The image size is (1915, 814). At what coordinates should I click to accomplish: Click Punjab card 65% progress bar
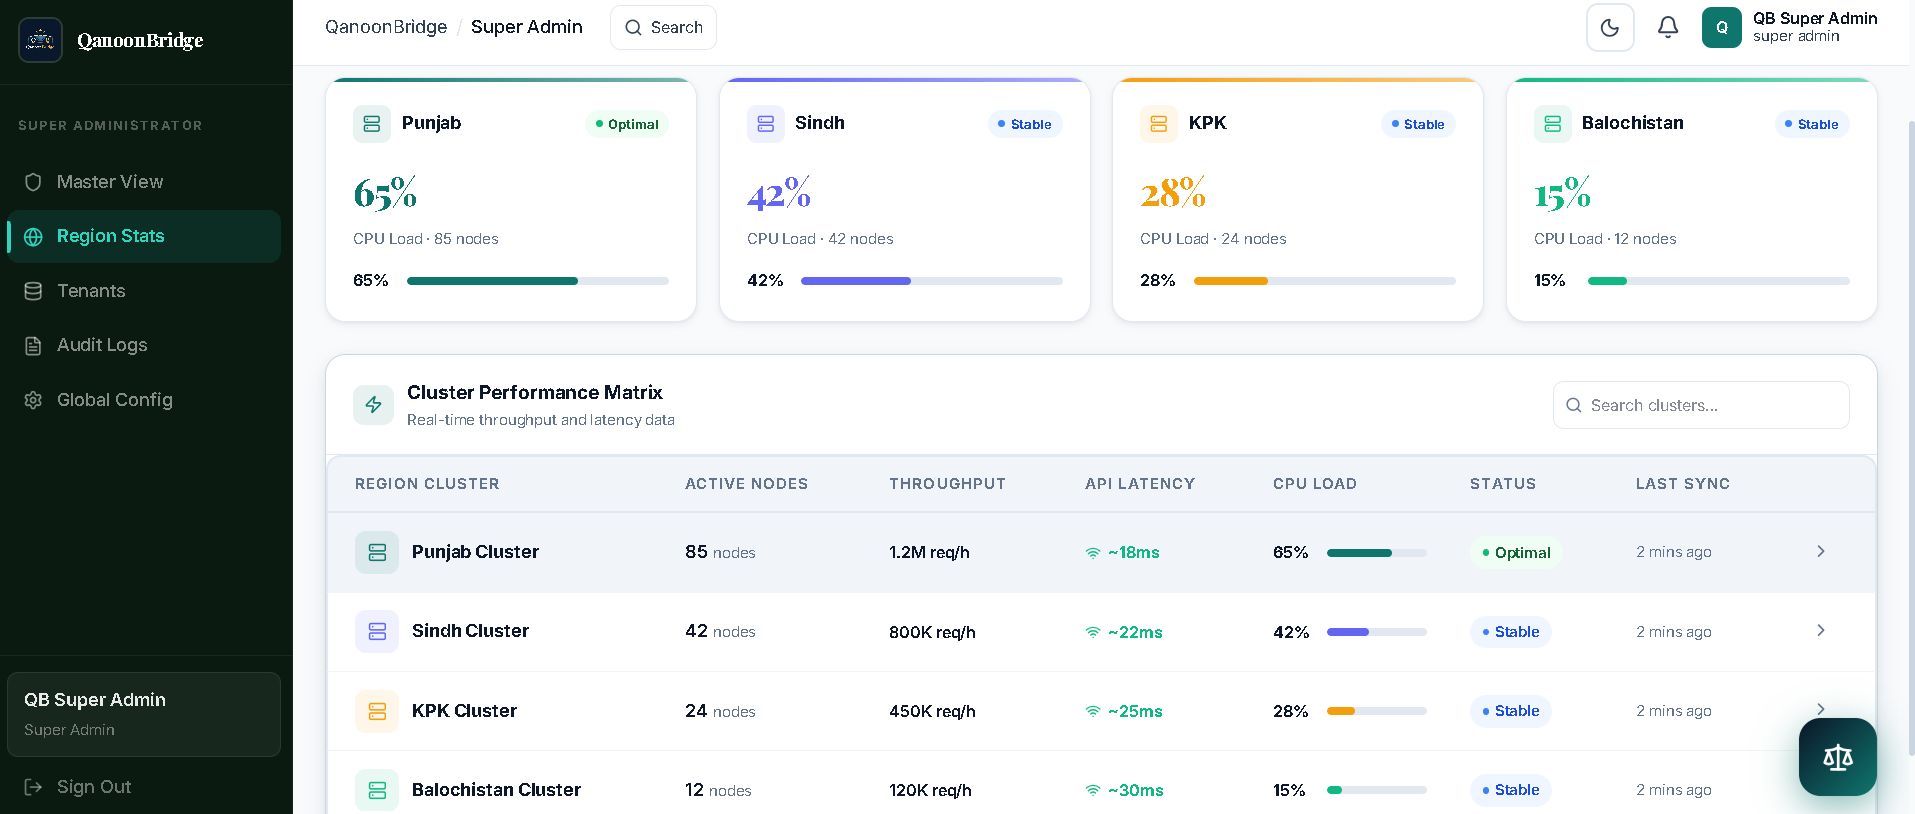point(538,281)
